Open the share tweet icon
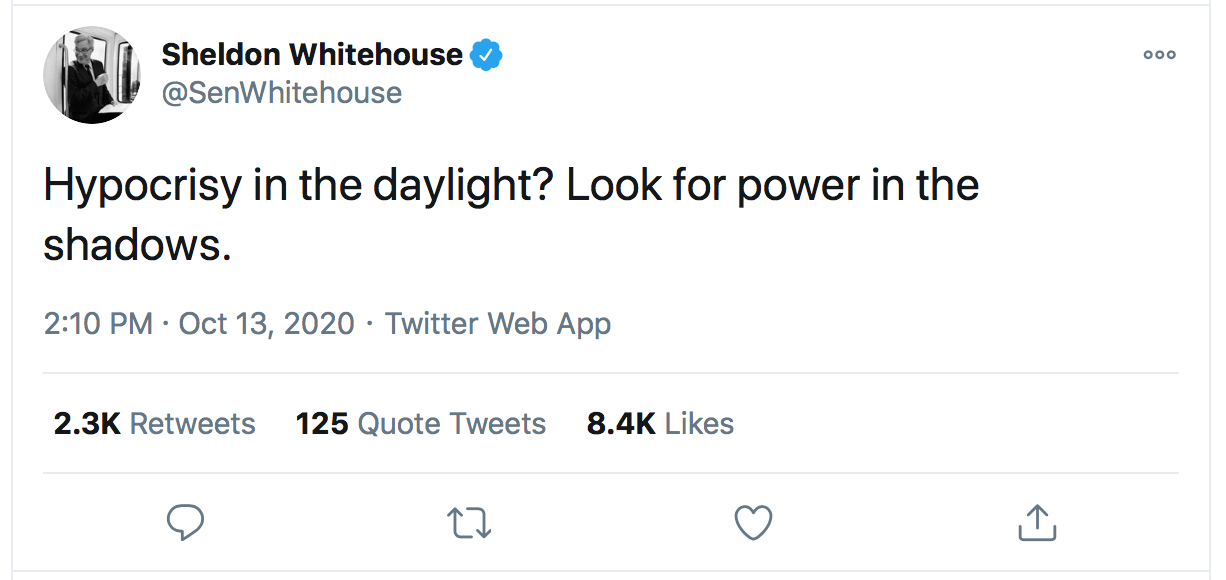 (1037, 522)
